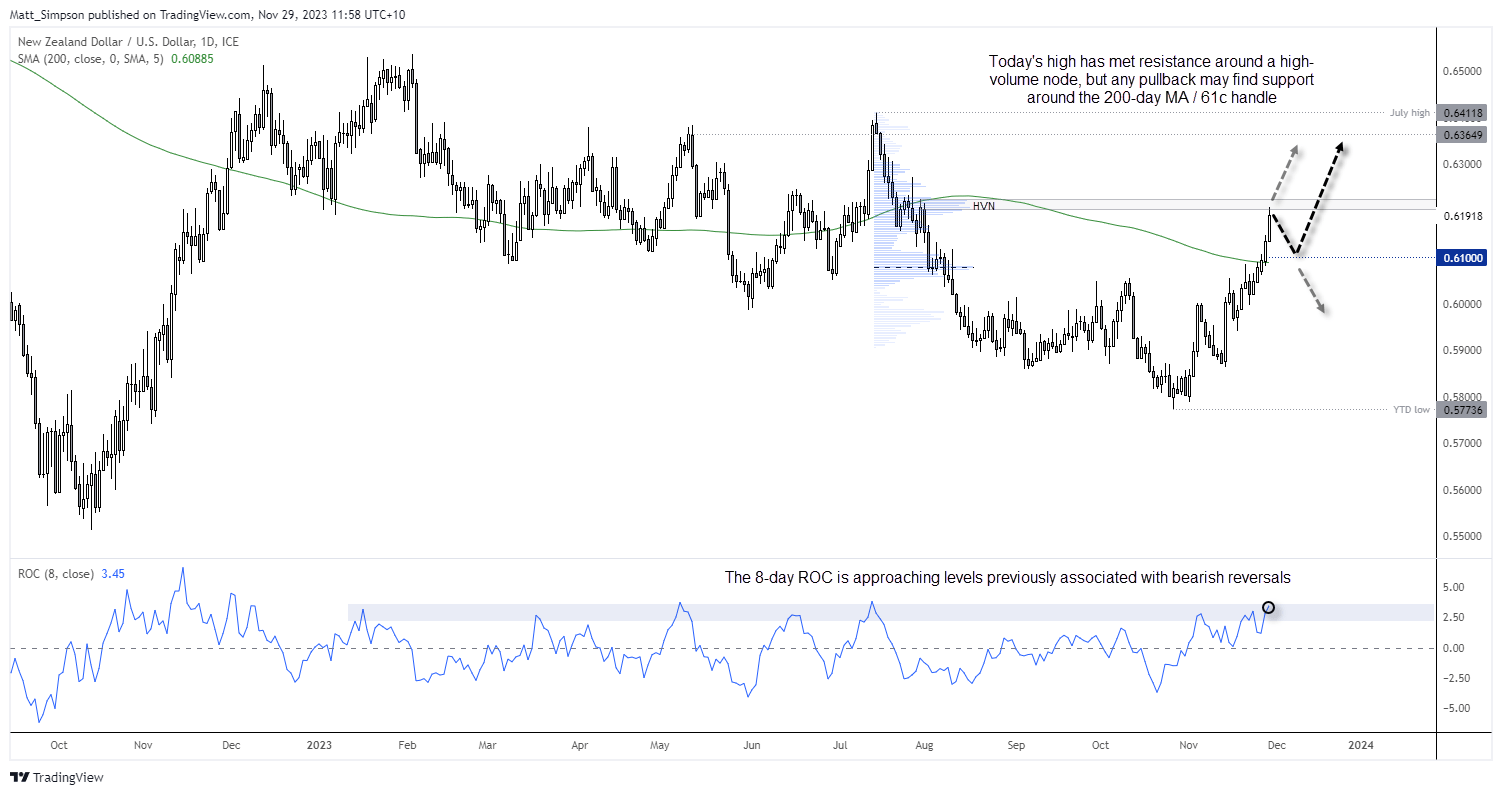Click the Sep label on the time axis
Image resolution: width=1502 pixels, height=795 pixels.
pyautogui.click(x=1016, y=745)
